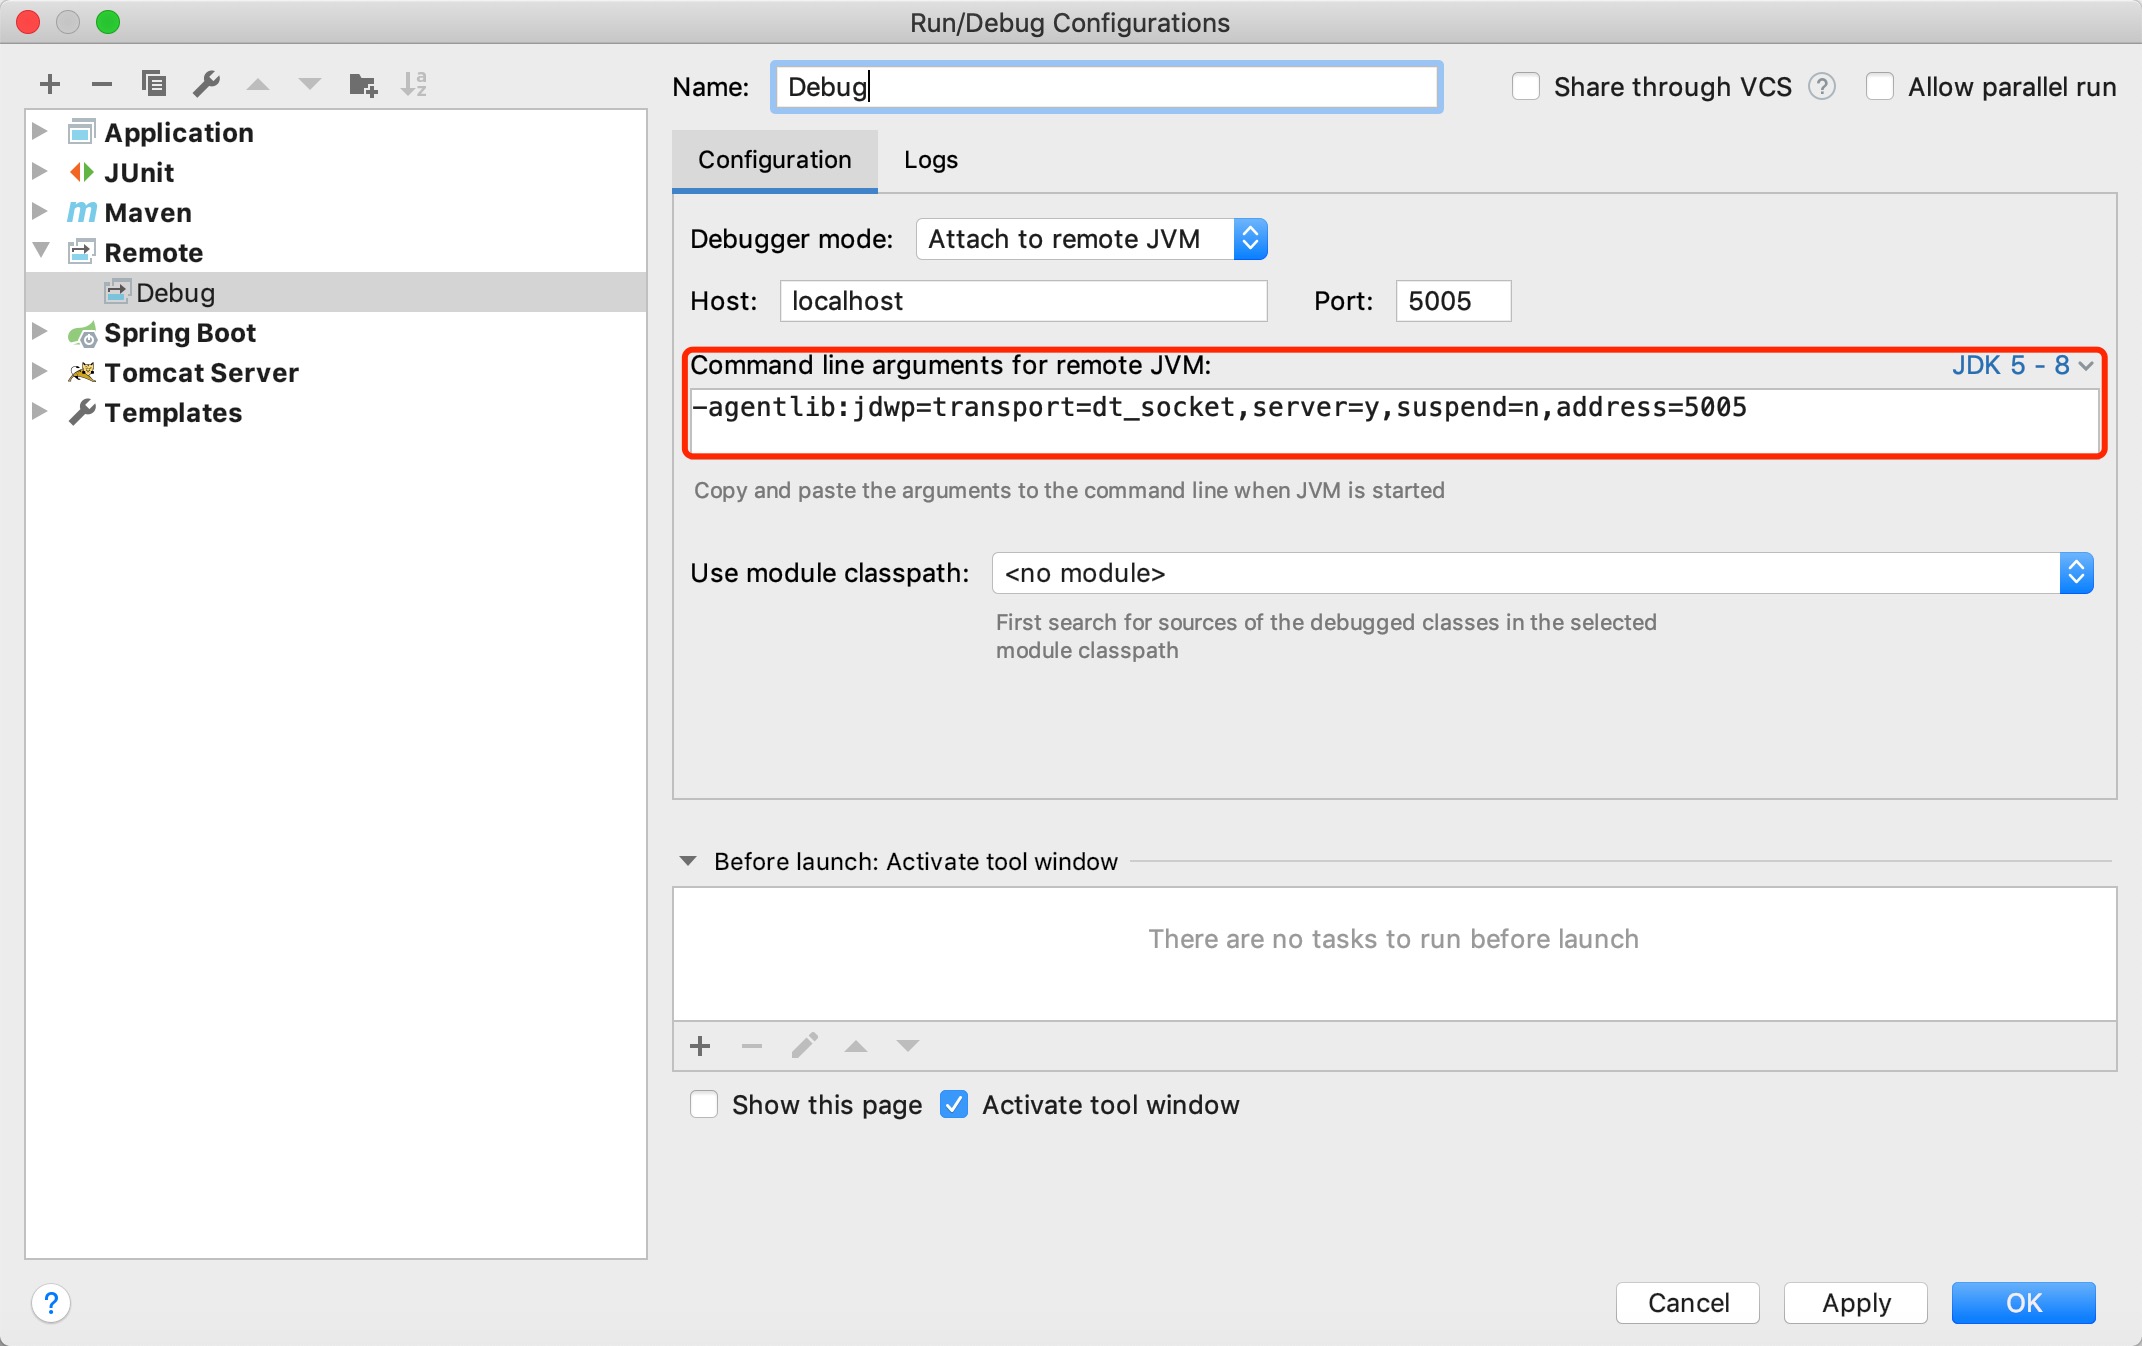Click the Host input field
The width and height of the screenshot is (2142, 1346).
1022,301
